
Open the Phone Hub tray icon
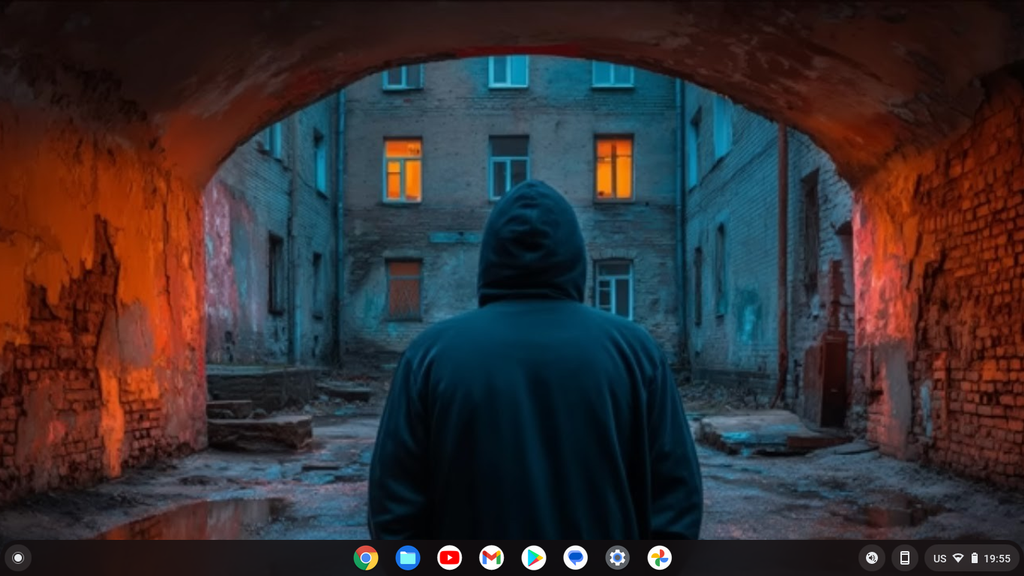coord(904,558)
